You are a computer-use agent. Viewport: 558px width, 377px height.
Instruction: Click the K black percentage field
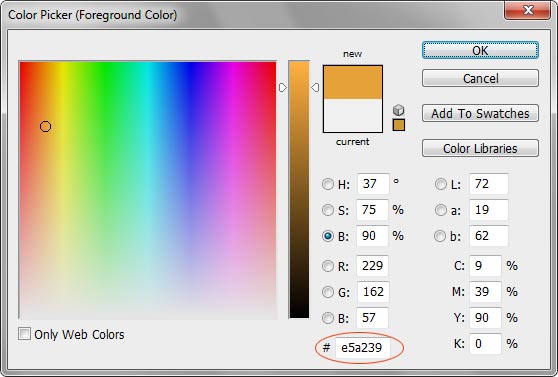tap(485, 344)
